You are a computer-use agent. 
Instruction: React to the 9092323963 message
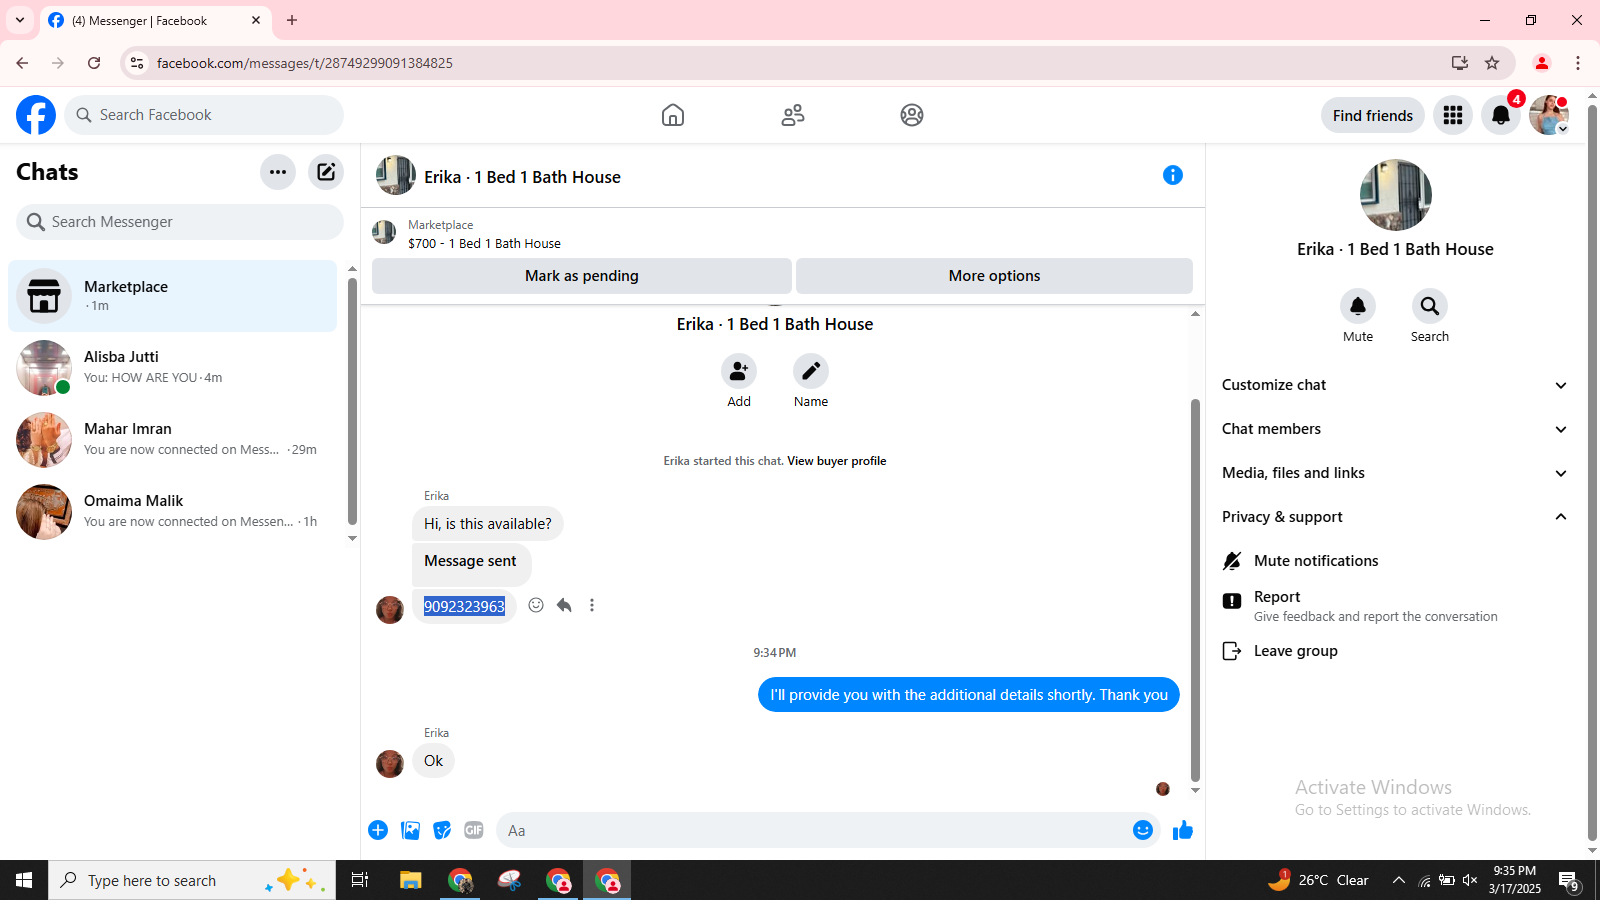tap(536, 605)
